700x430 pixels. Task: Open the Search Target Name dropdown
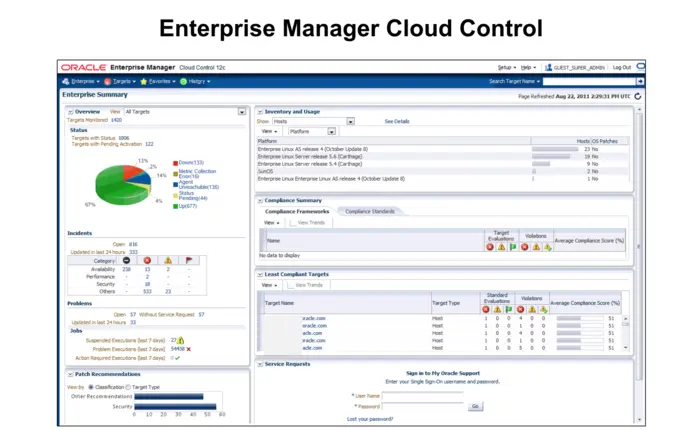pos(514,81)
